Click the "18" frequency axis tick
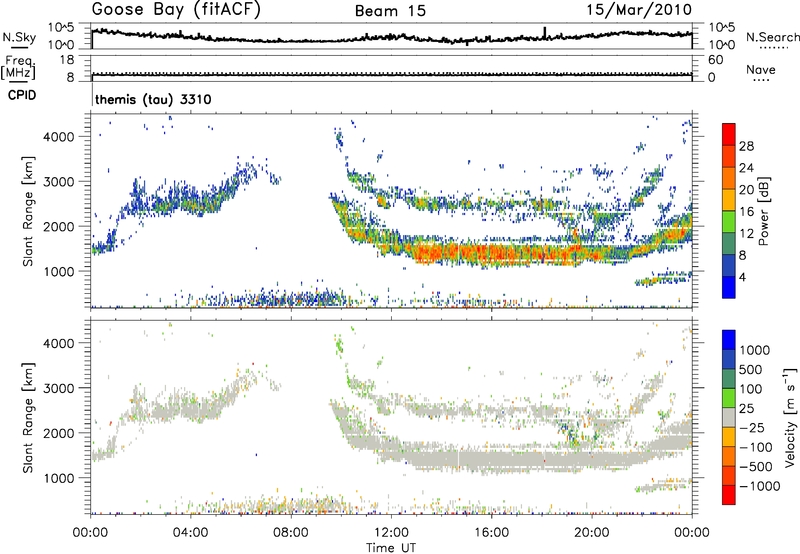The width and height of the screenshot is (800, 554). [67, 60]
